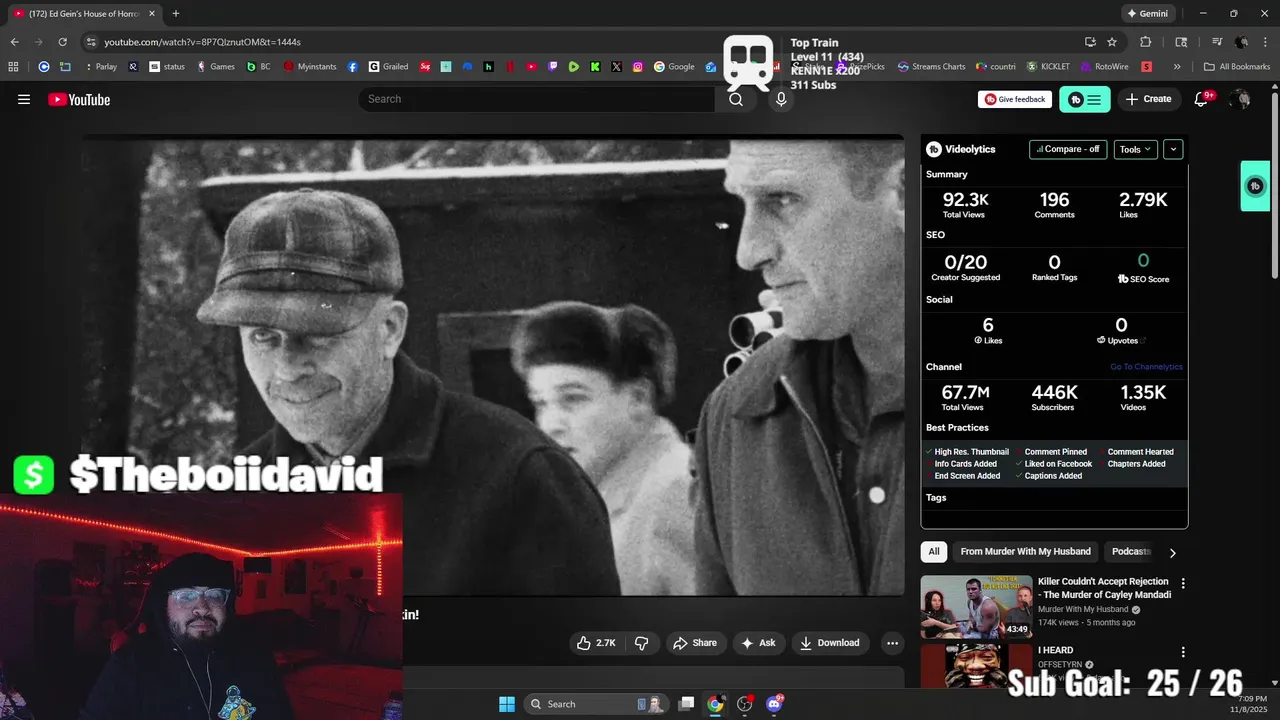Image resolution: width=1280 pixels, height=720 pixels.
Task: Toggle the Compare - off button
Action: coord(1068,149)
